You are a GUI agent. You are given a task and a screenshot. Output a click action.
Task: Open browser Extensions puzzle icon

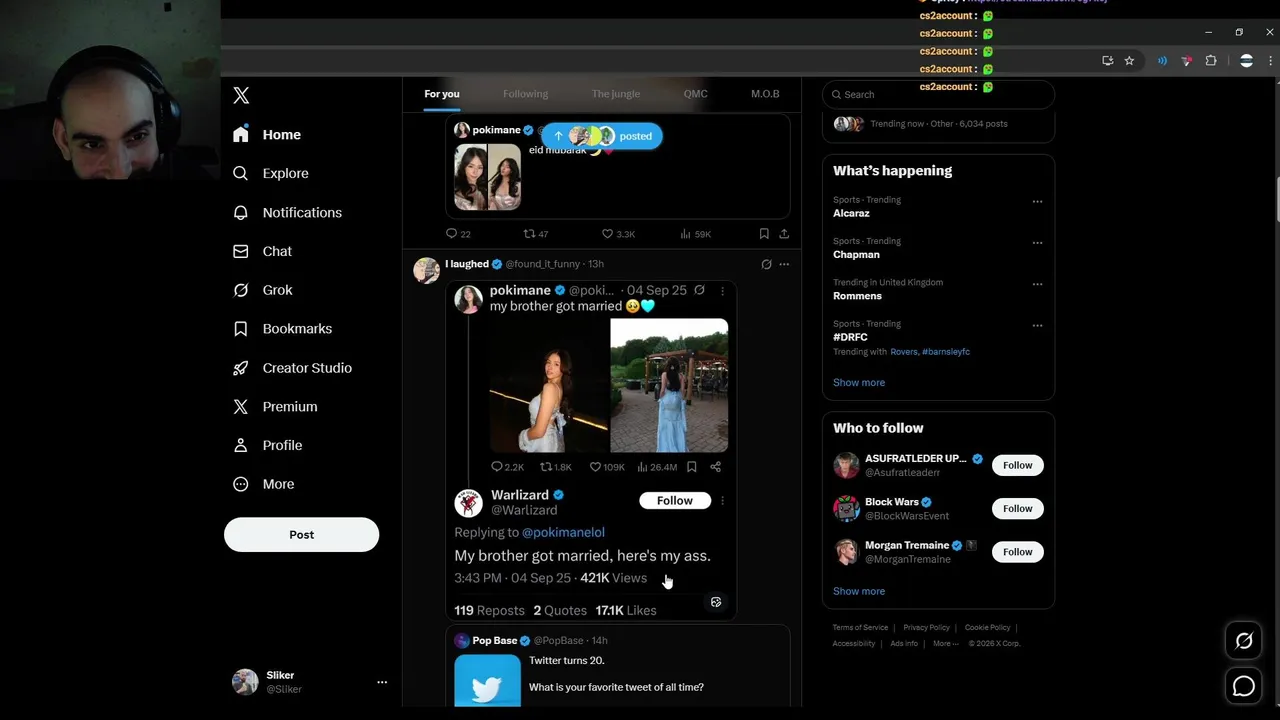click(x=1211, y=61)
